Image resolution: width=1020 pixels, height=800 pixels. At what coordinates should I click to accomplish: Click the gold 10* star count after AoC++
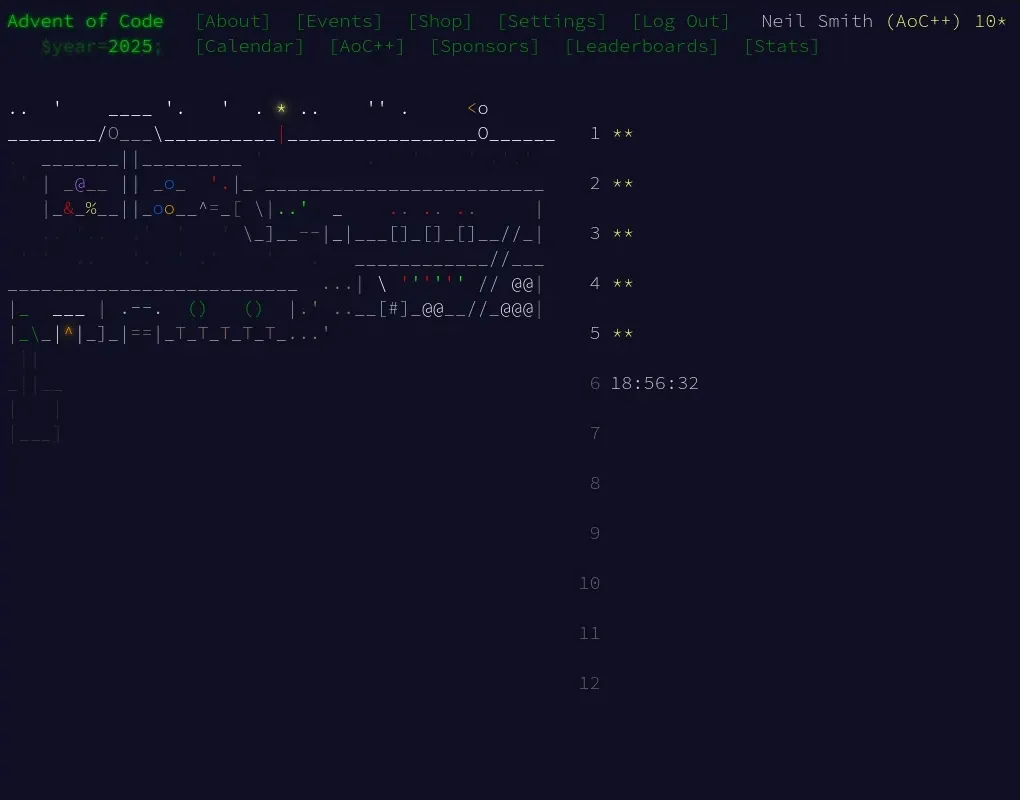(990, 20)
